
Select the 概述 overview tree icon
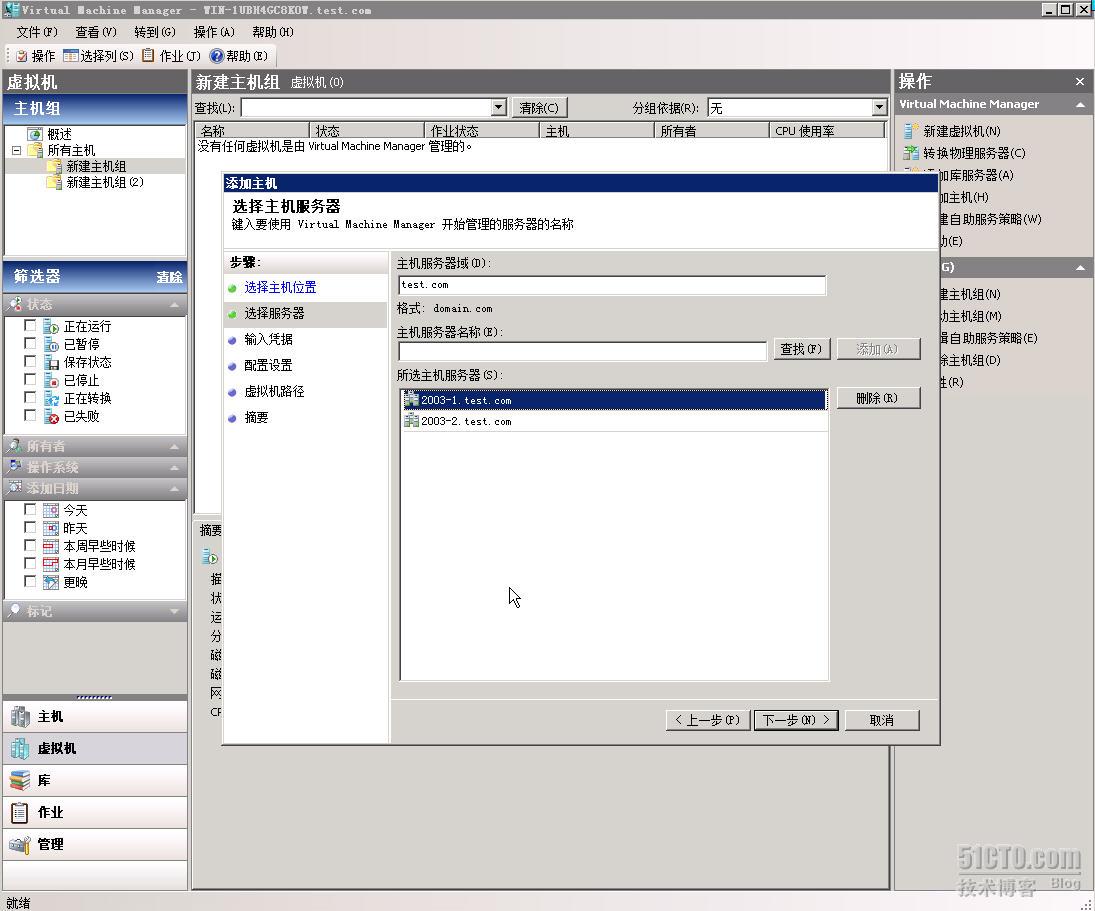pos(35,134)
